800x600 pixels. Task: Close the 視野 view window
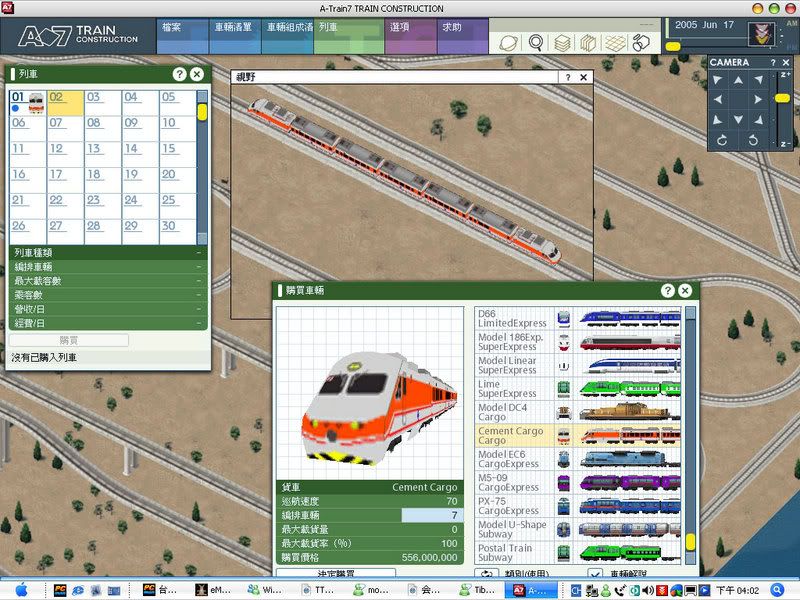[x=584, y=77]
